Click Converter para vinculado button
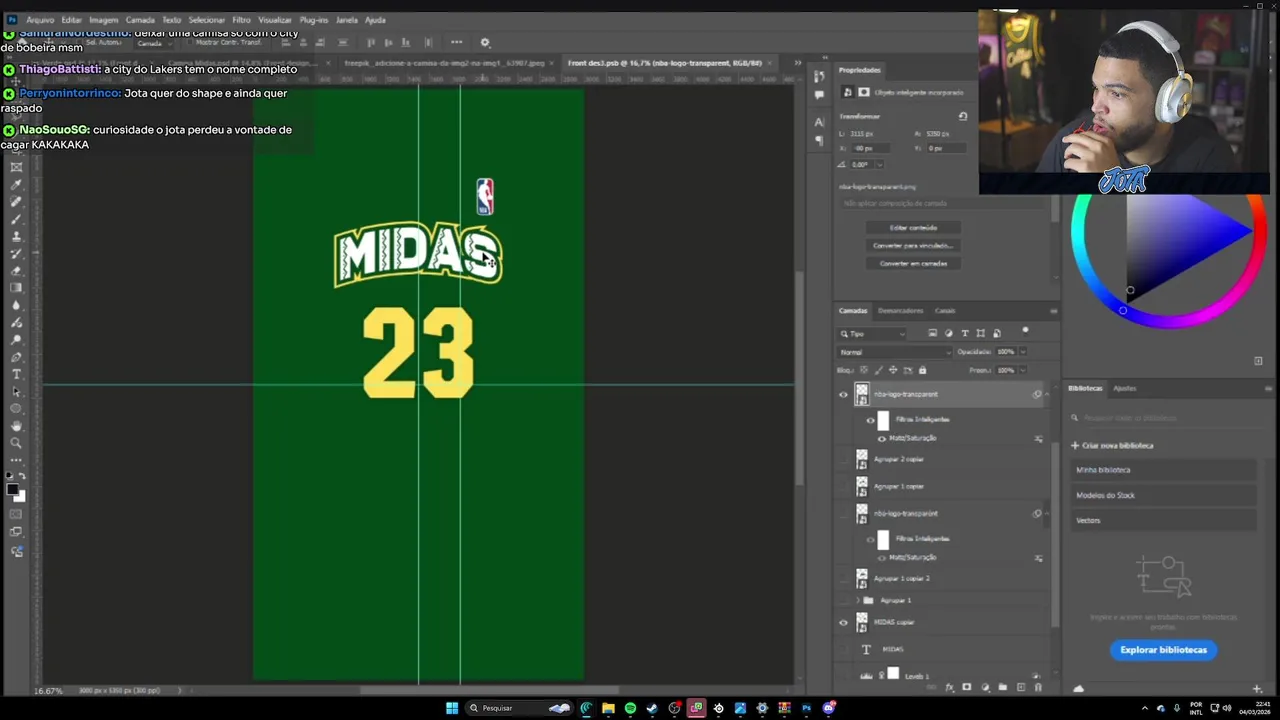 click(x=913, y=245)
